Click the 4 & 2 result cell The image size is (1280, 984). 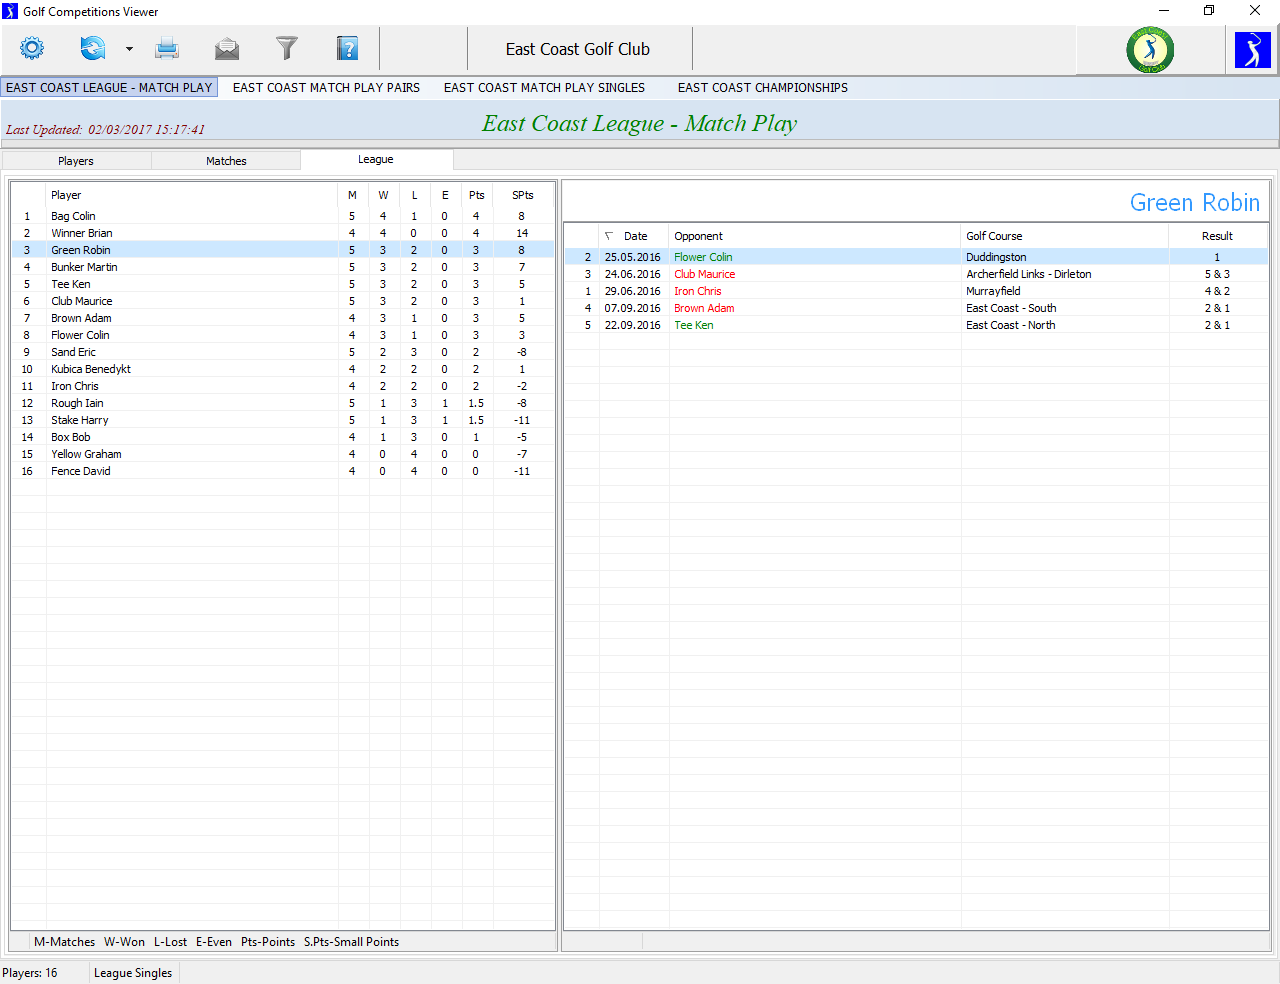pyautogui.click(x=1217, y=291)
